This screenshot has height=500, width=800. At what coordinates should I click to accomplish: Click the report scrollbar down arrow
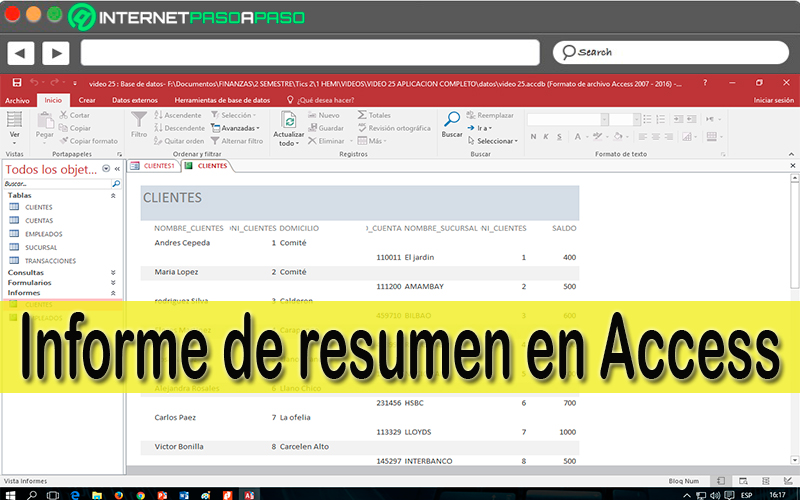794,460
